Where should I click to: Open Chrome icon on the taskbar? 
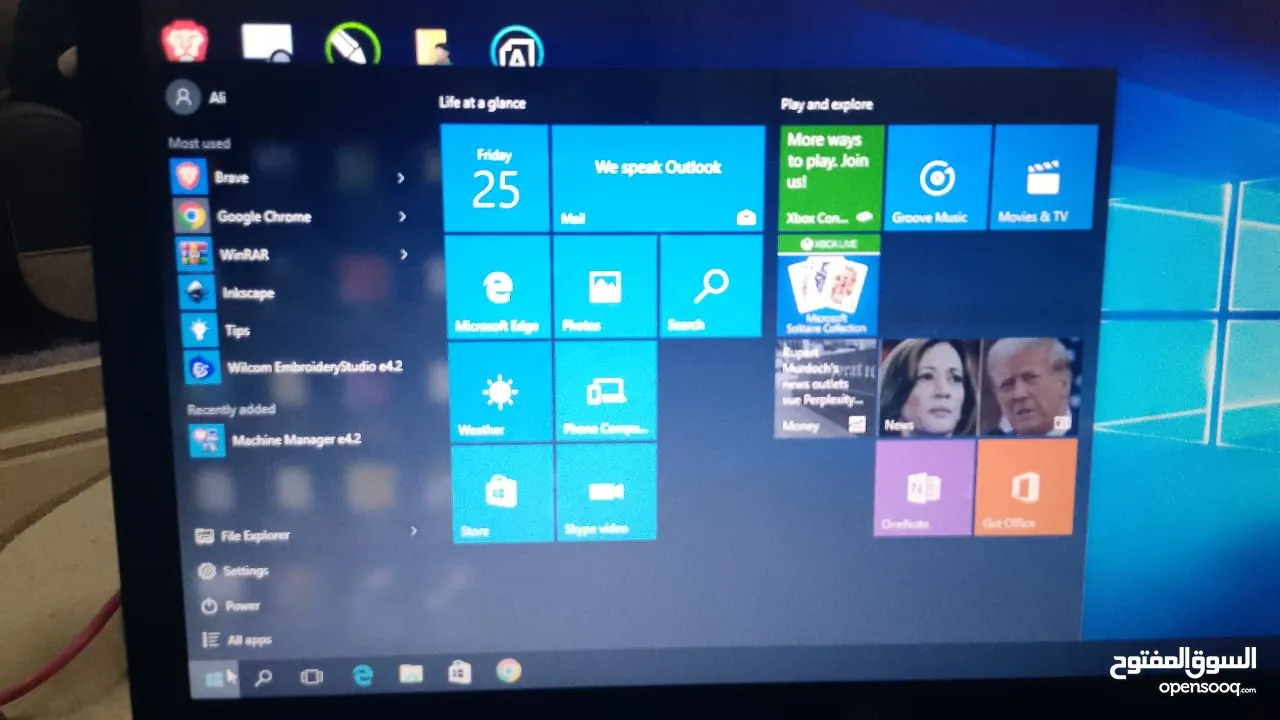coord(508,671)
